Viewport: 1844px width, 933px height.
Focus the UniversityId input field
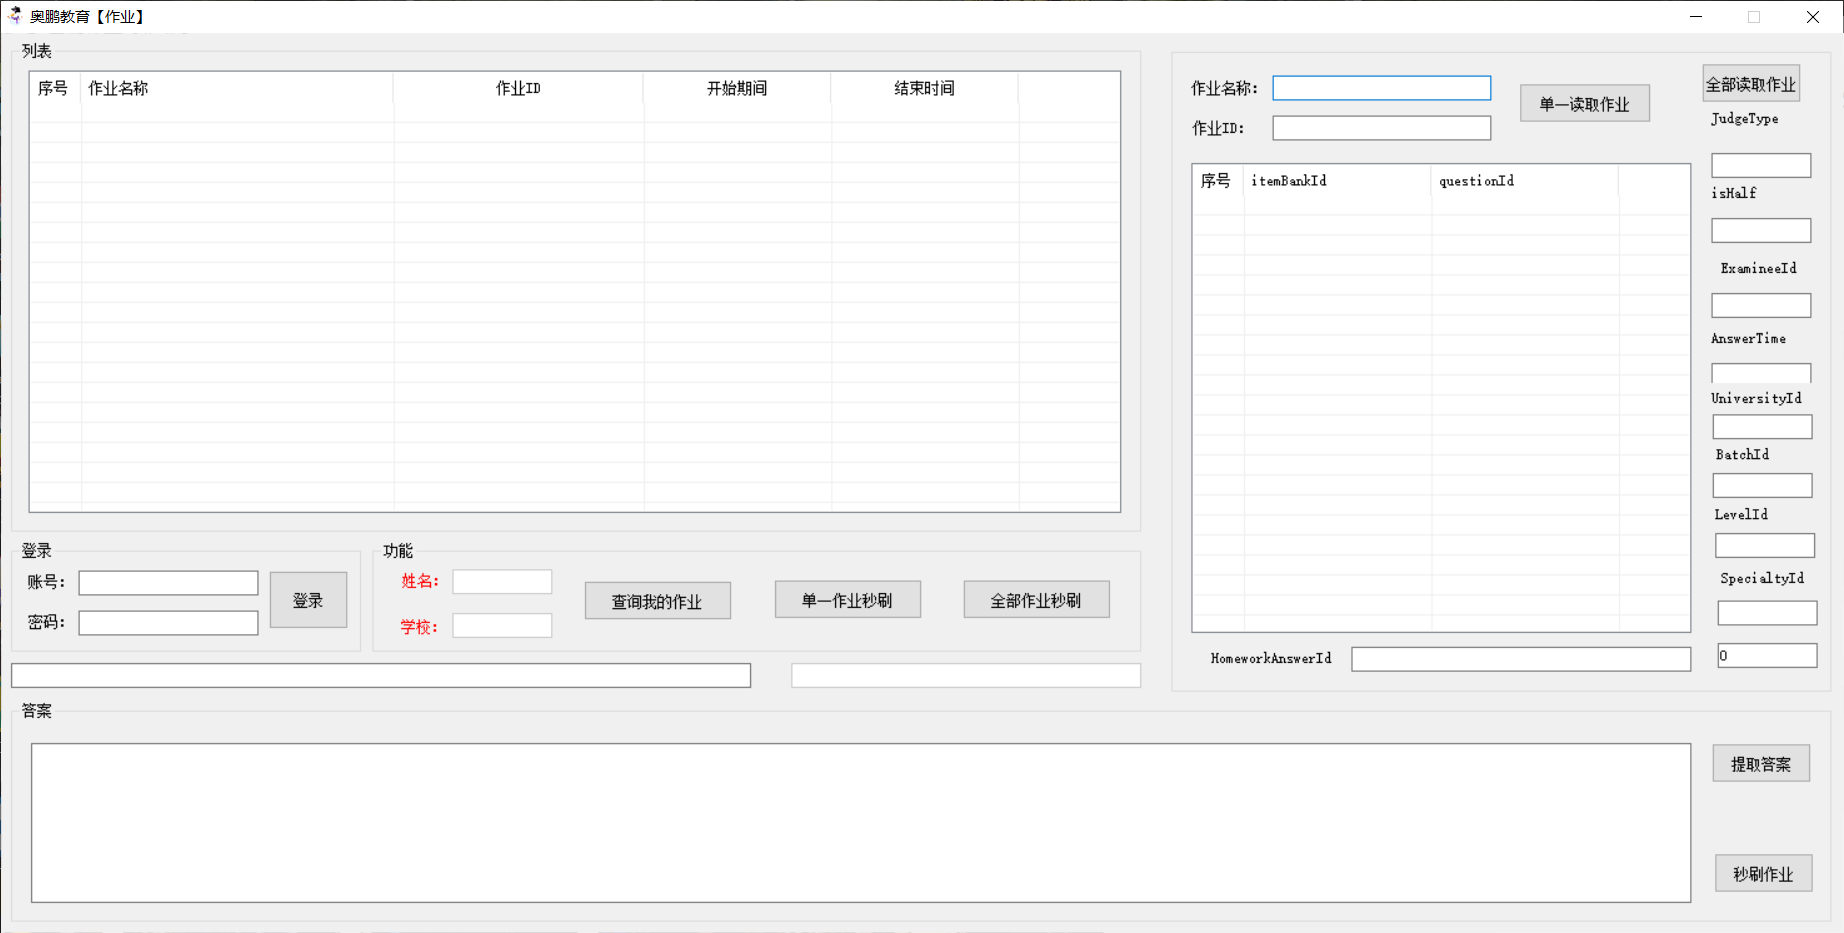(1762, 427)
